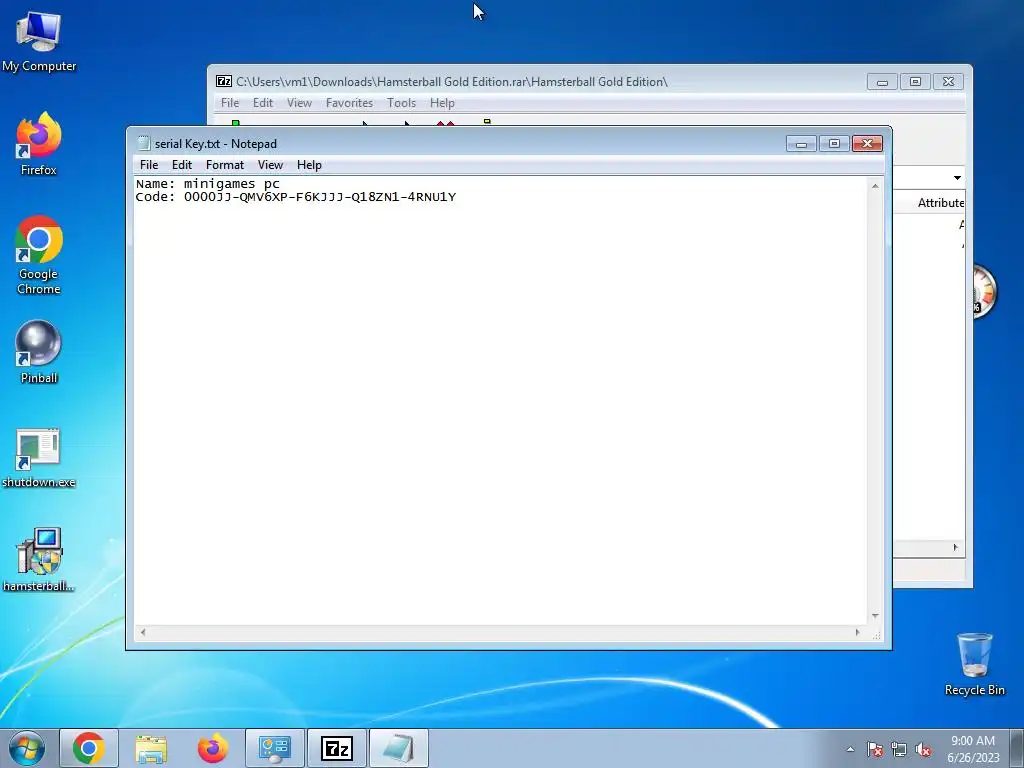
Task: Close the 7-Zip window
Action: pyautogui.click(x=948, y=82)
